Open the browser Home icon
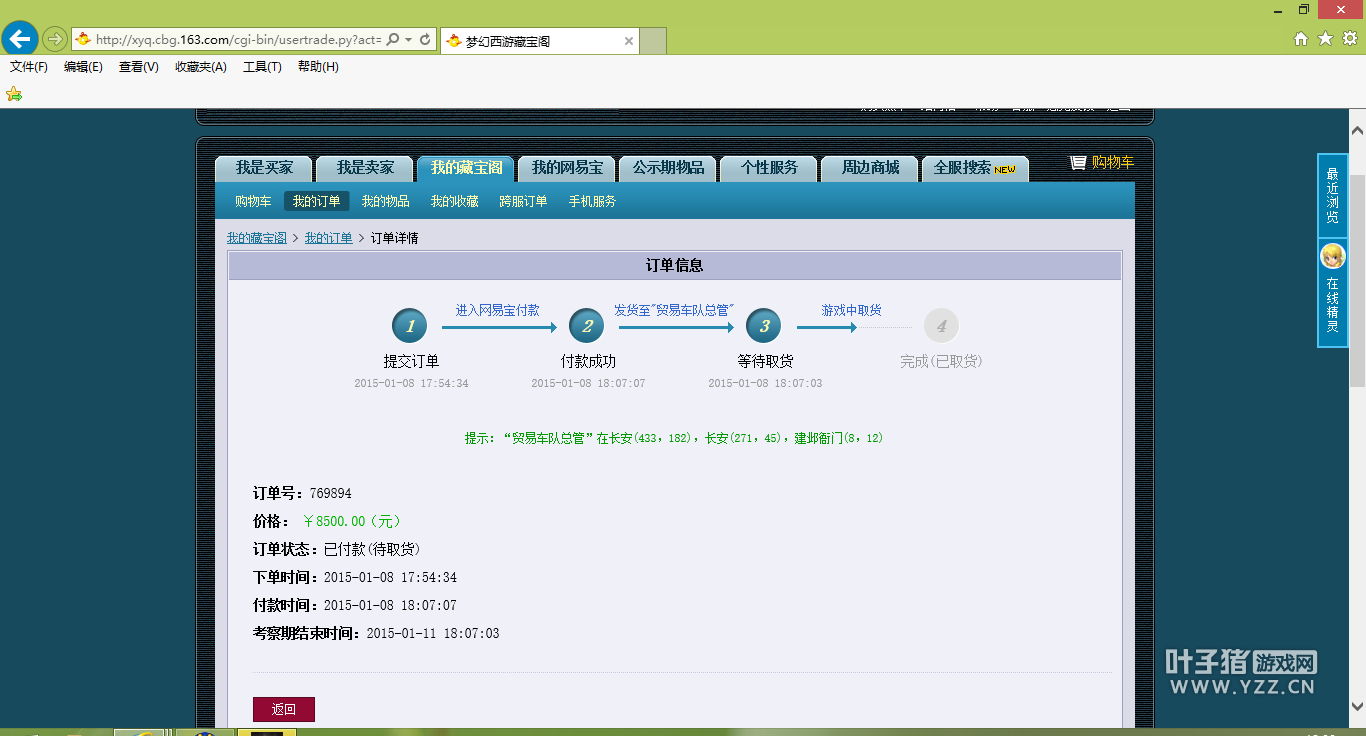The width and height of the screenshot is (1366, 736). (1301, 39)
